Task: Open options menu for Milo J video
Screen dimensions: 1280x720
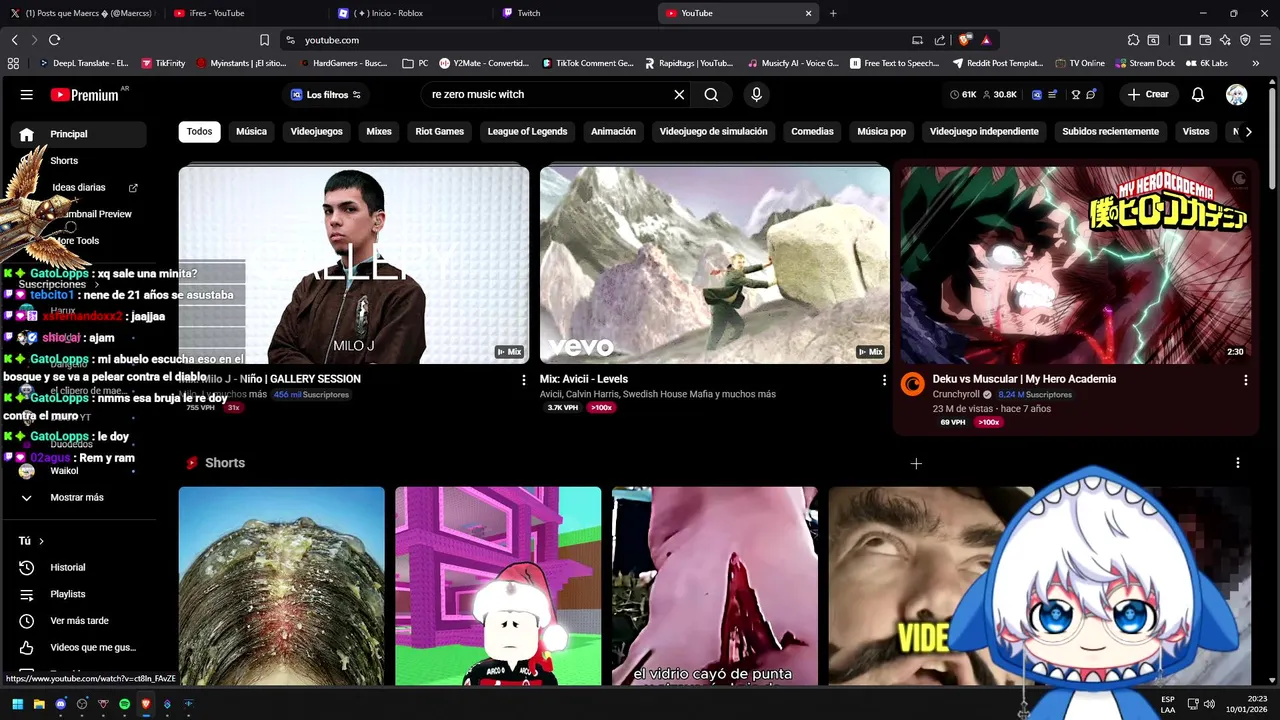Action: 523,380
